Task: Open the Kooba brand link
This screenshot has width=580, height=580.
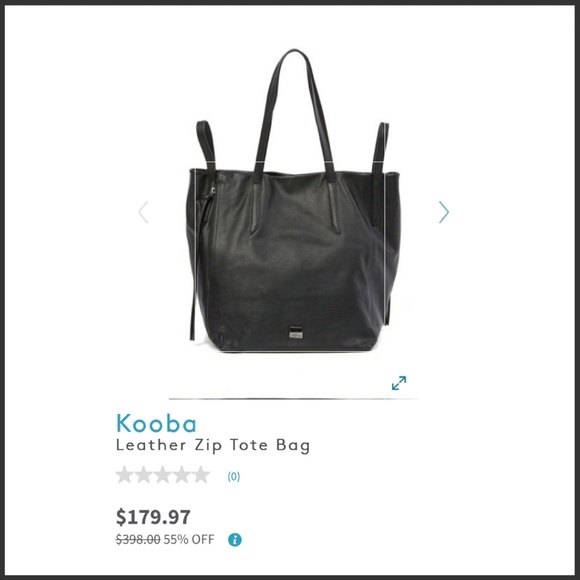Action: (x=156, y=423)
